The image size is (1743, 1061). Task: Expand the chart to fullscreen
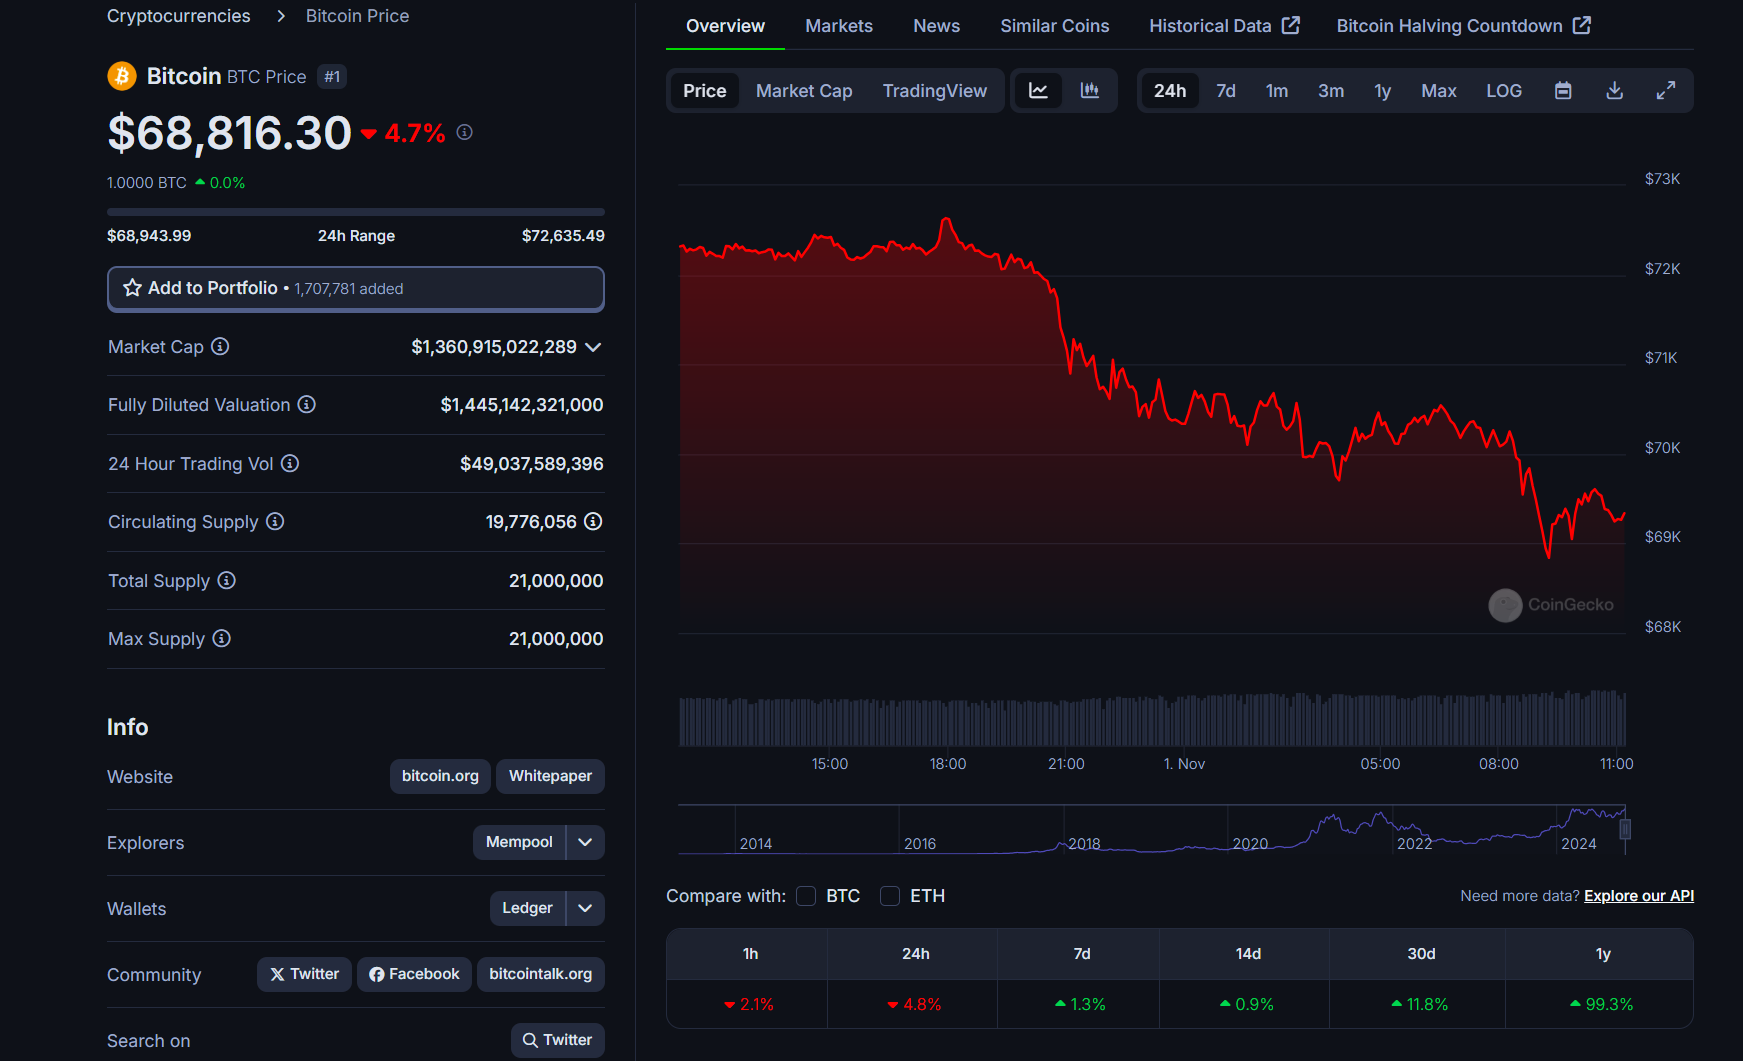click(x=1666, y=90)
